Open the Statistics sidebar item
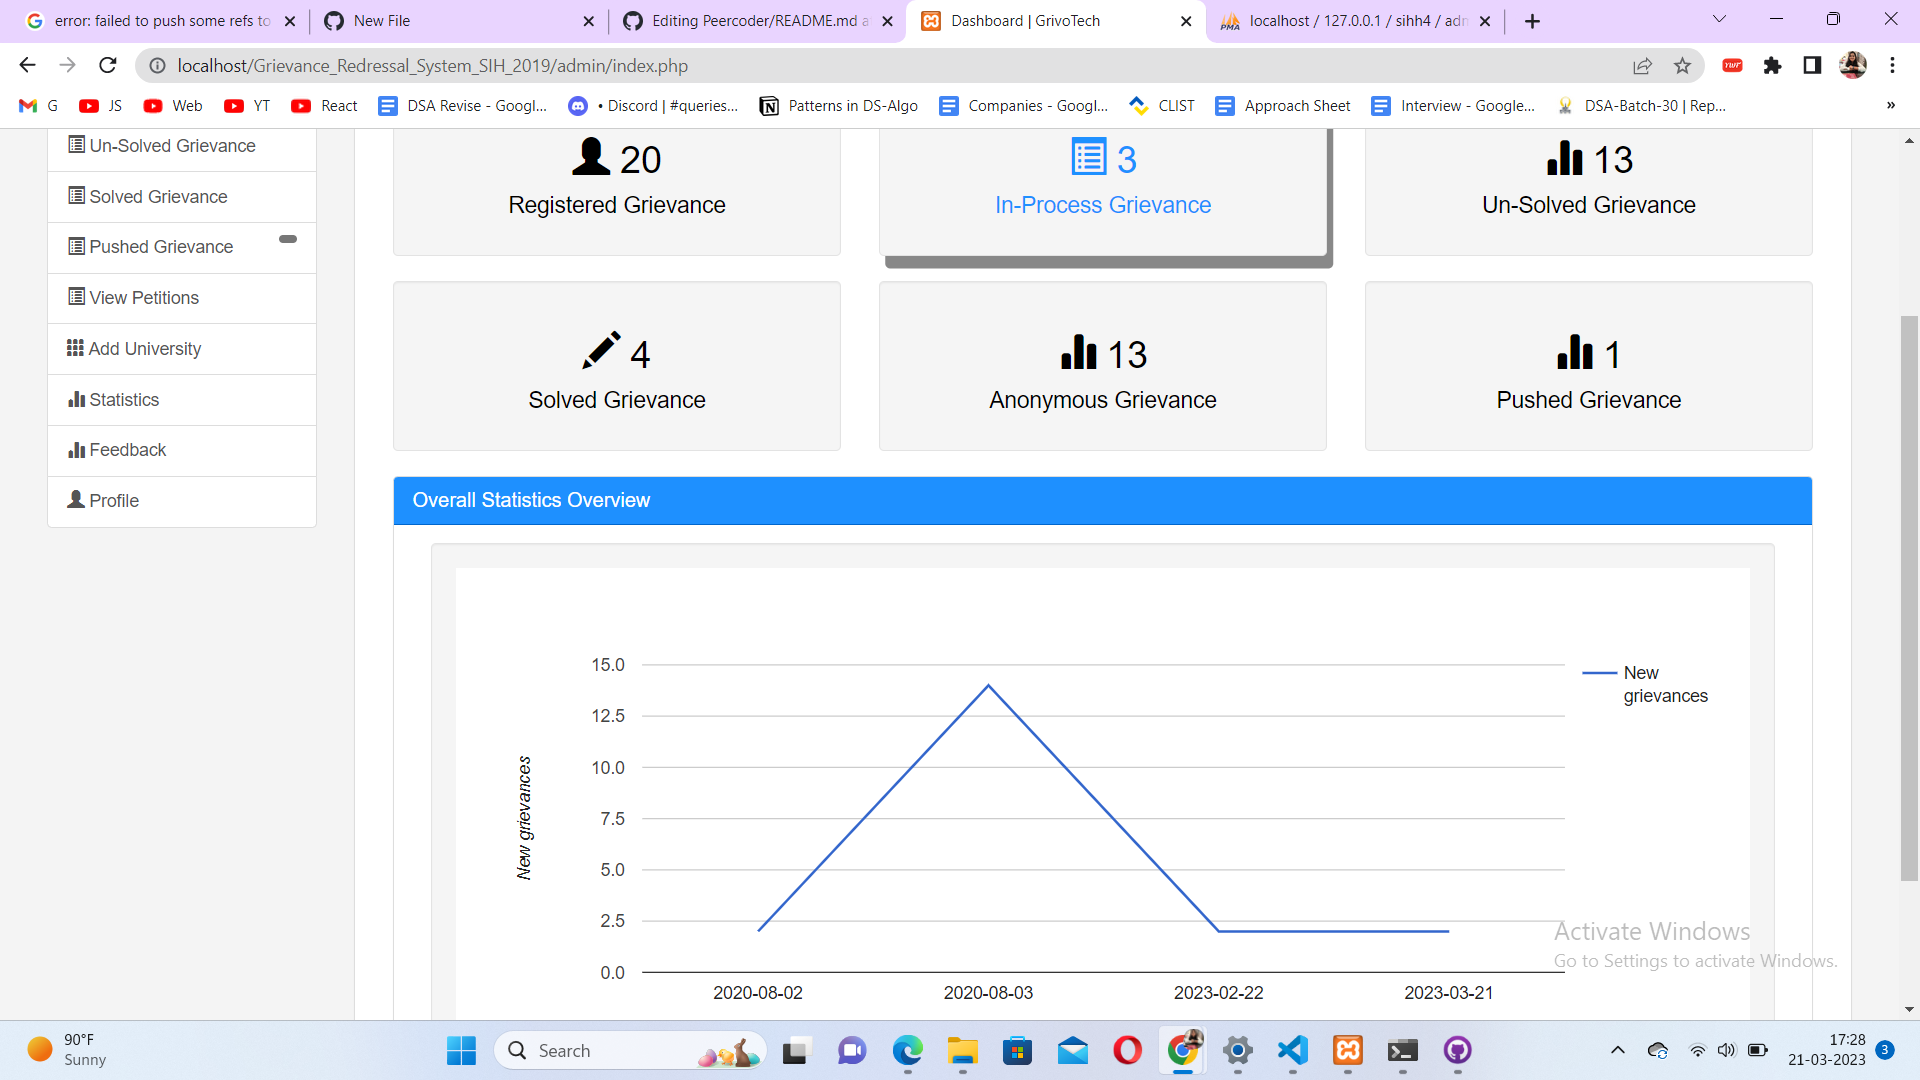The height and width of the screenshot is (1080, 1920). coord(124,400)
